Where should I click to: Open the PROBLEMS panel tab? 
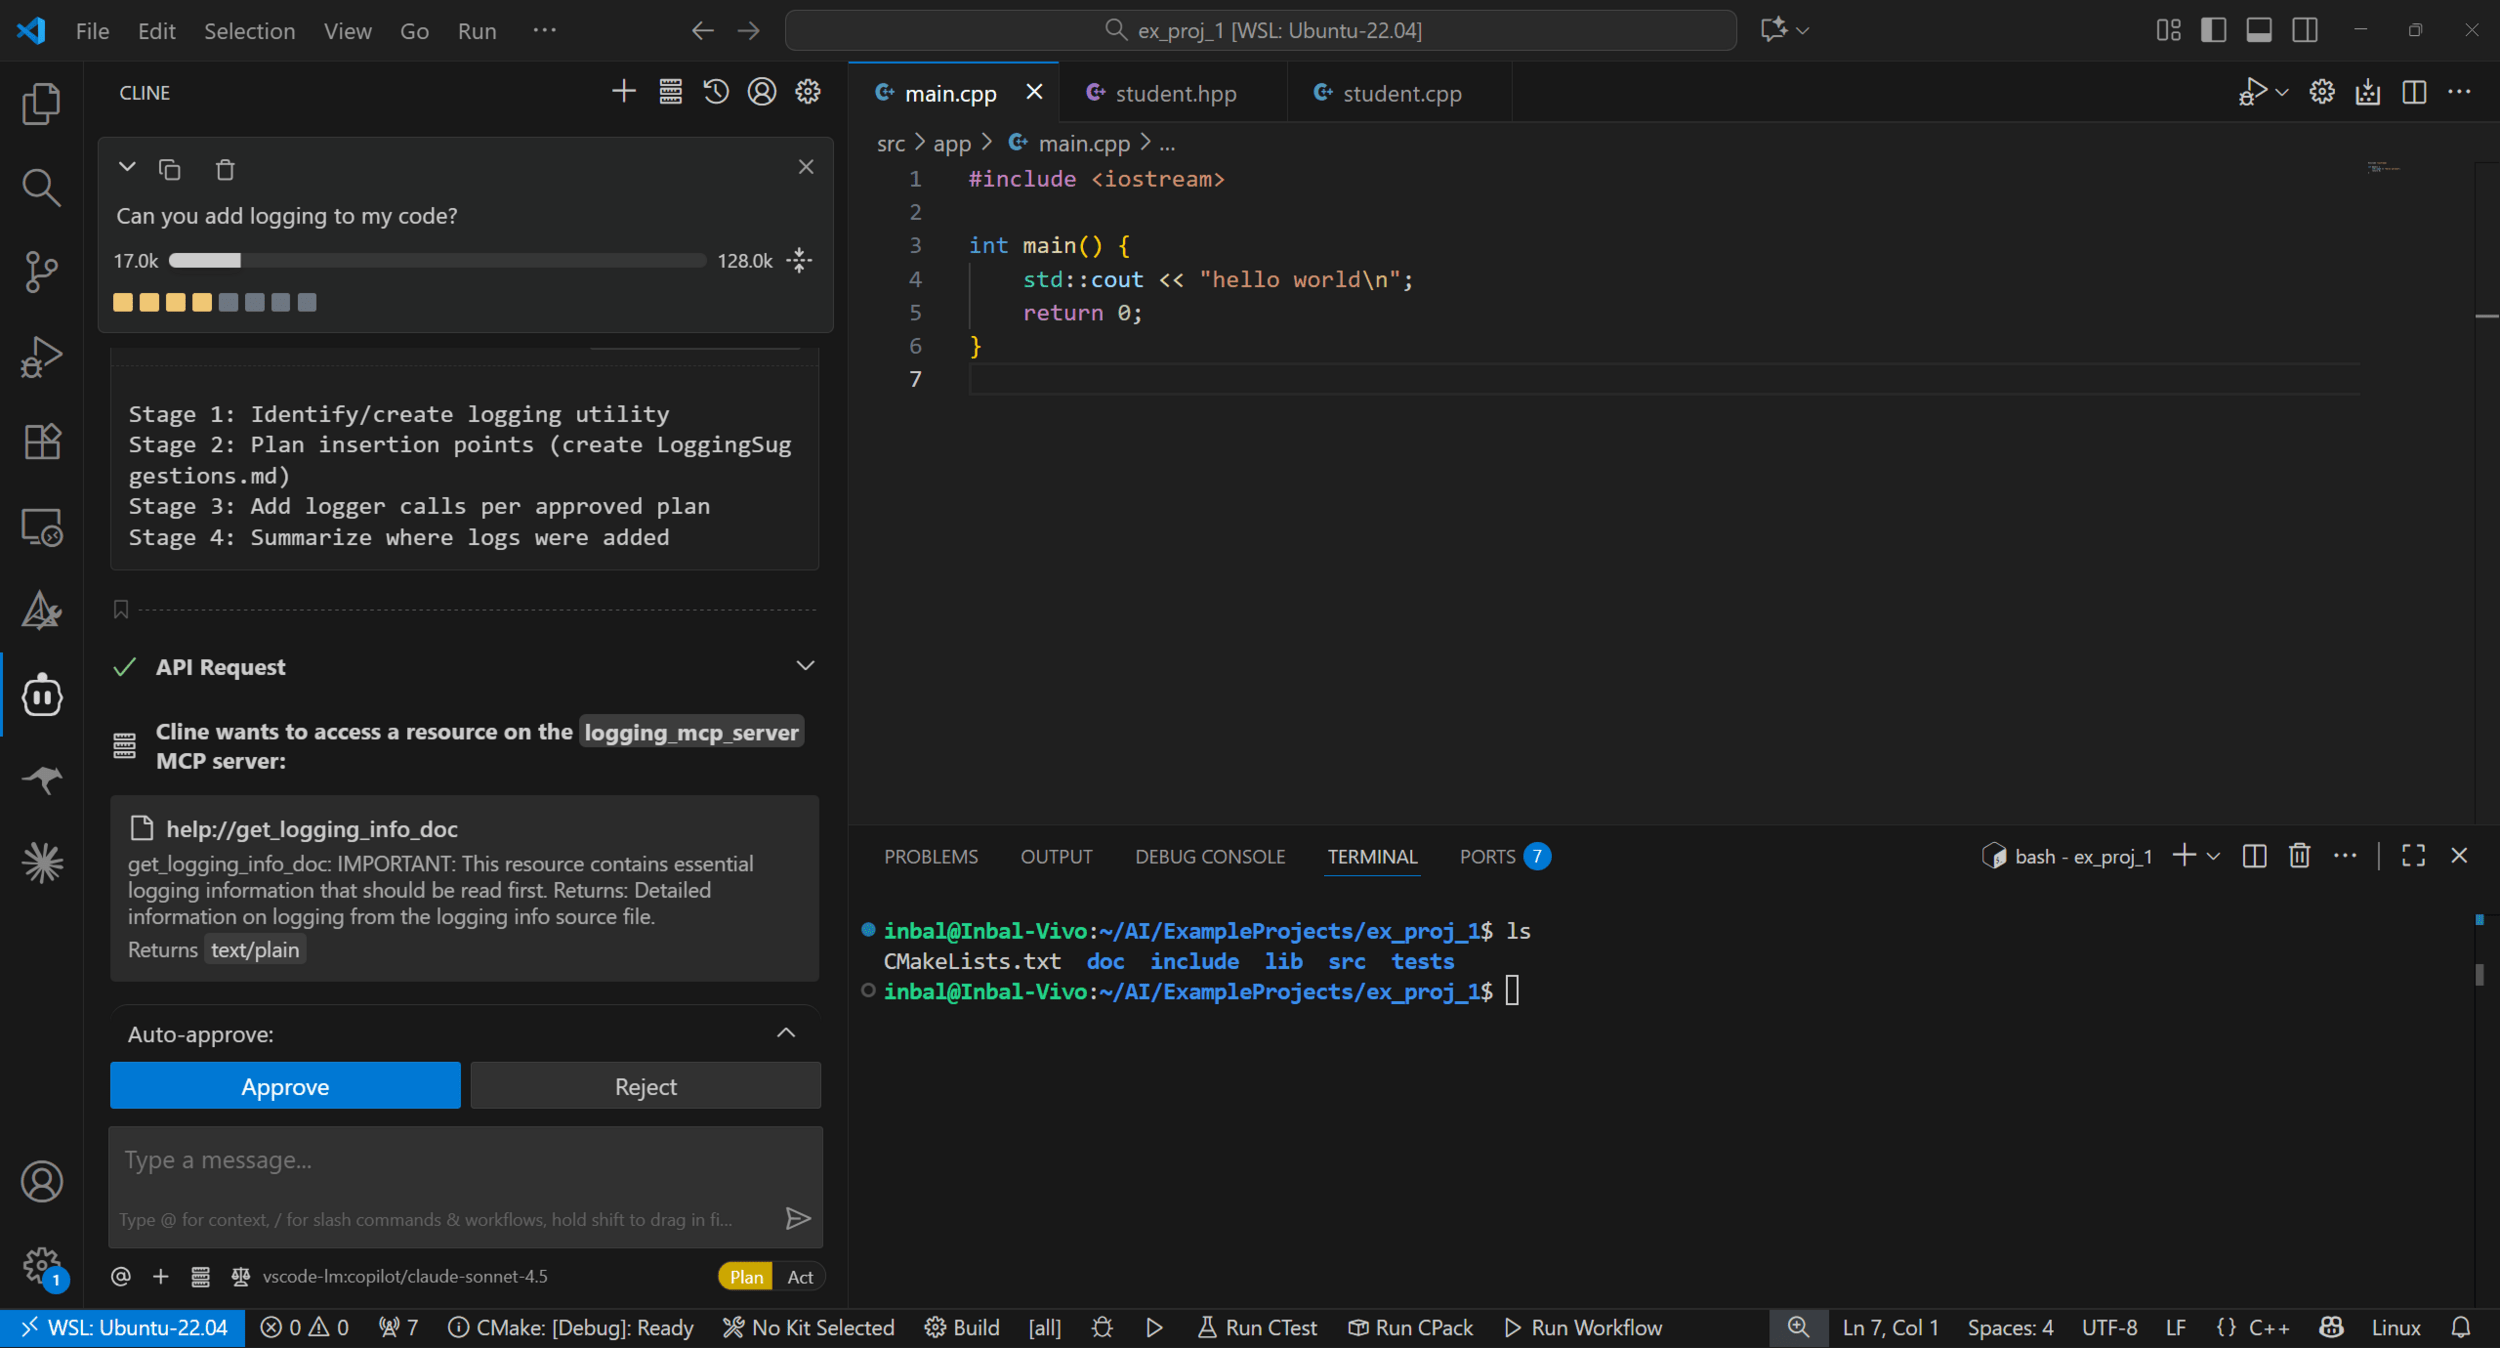pyautogui.click(x=930, y=856)
